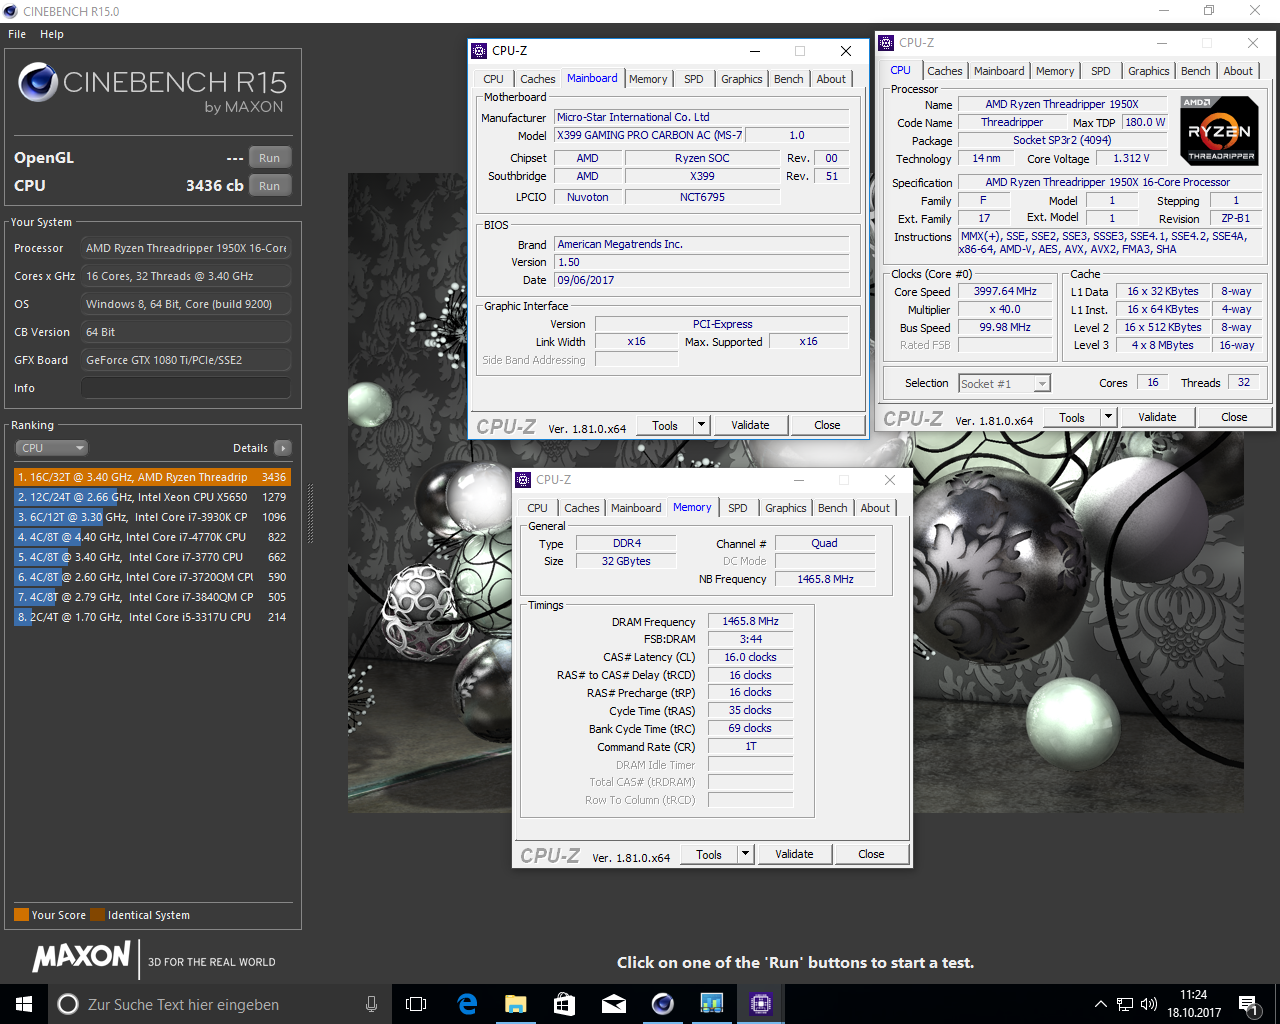The width and height of the screenshot is (1280, 1024).
Task: Run the OpenGL benchmark
Action: point(270,158)
